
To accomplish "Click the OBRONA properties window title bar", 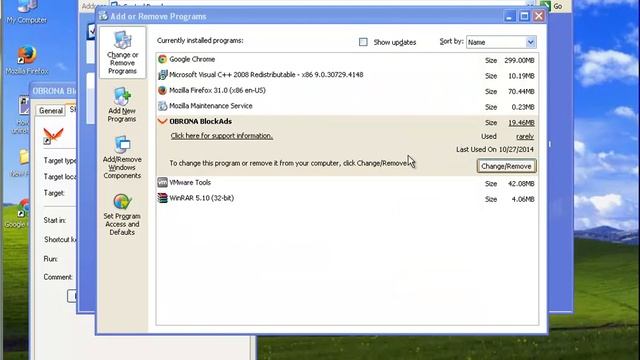I will [x=53, y=91].
